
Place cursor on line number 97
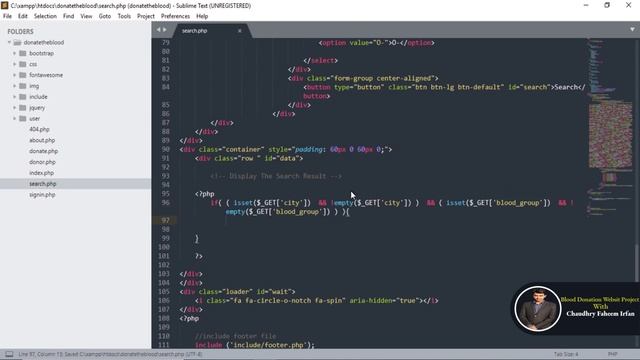point(165,220)
